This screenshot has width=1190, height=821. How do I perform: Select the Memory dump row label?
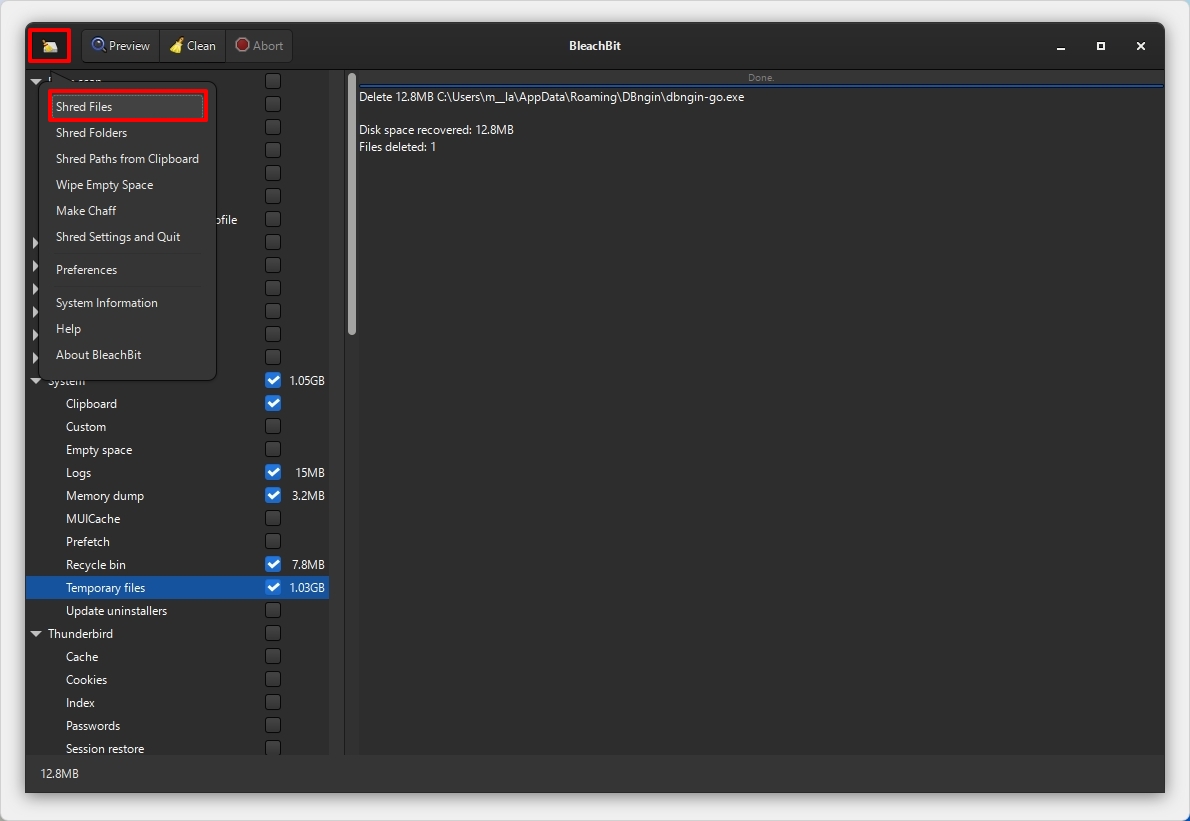point(105,495)
